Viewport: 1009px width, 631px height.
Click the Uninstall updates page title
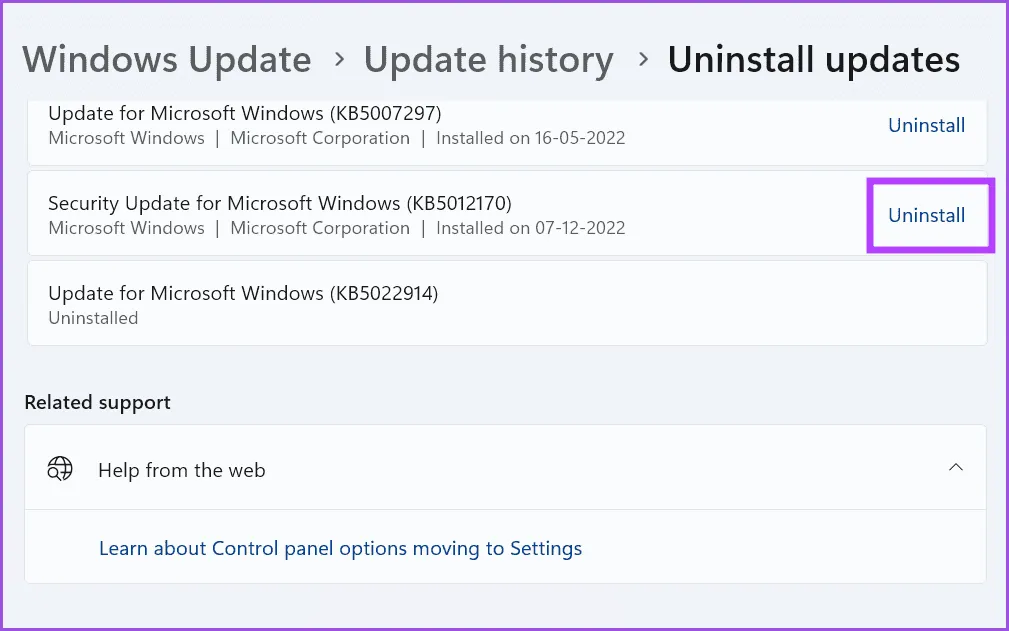click(x=813, y=60)
